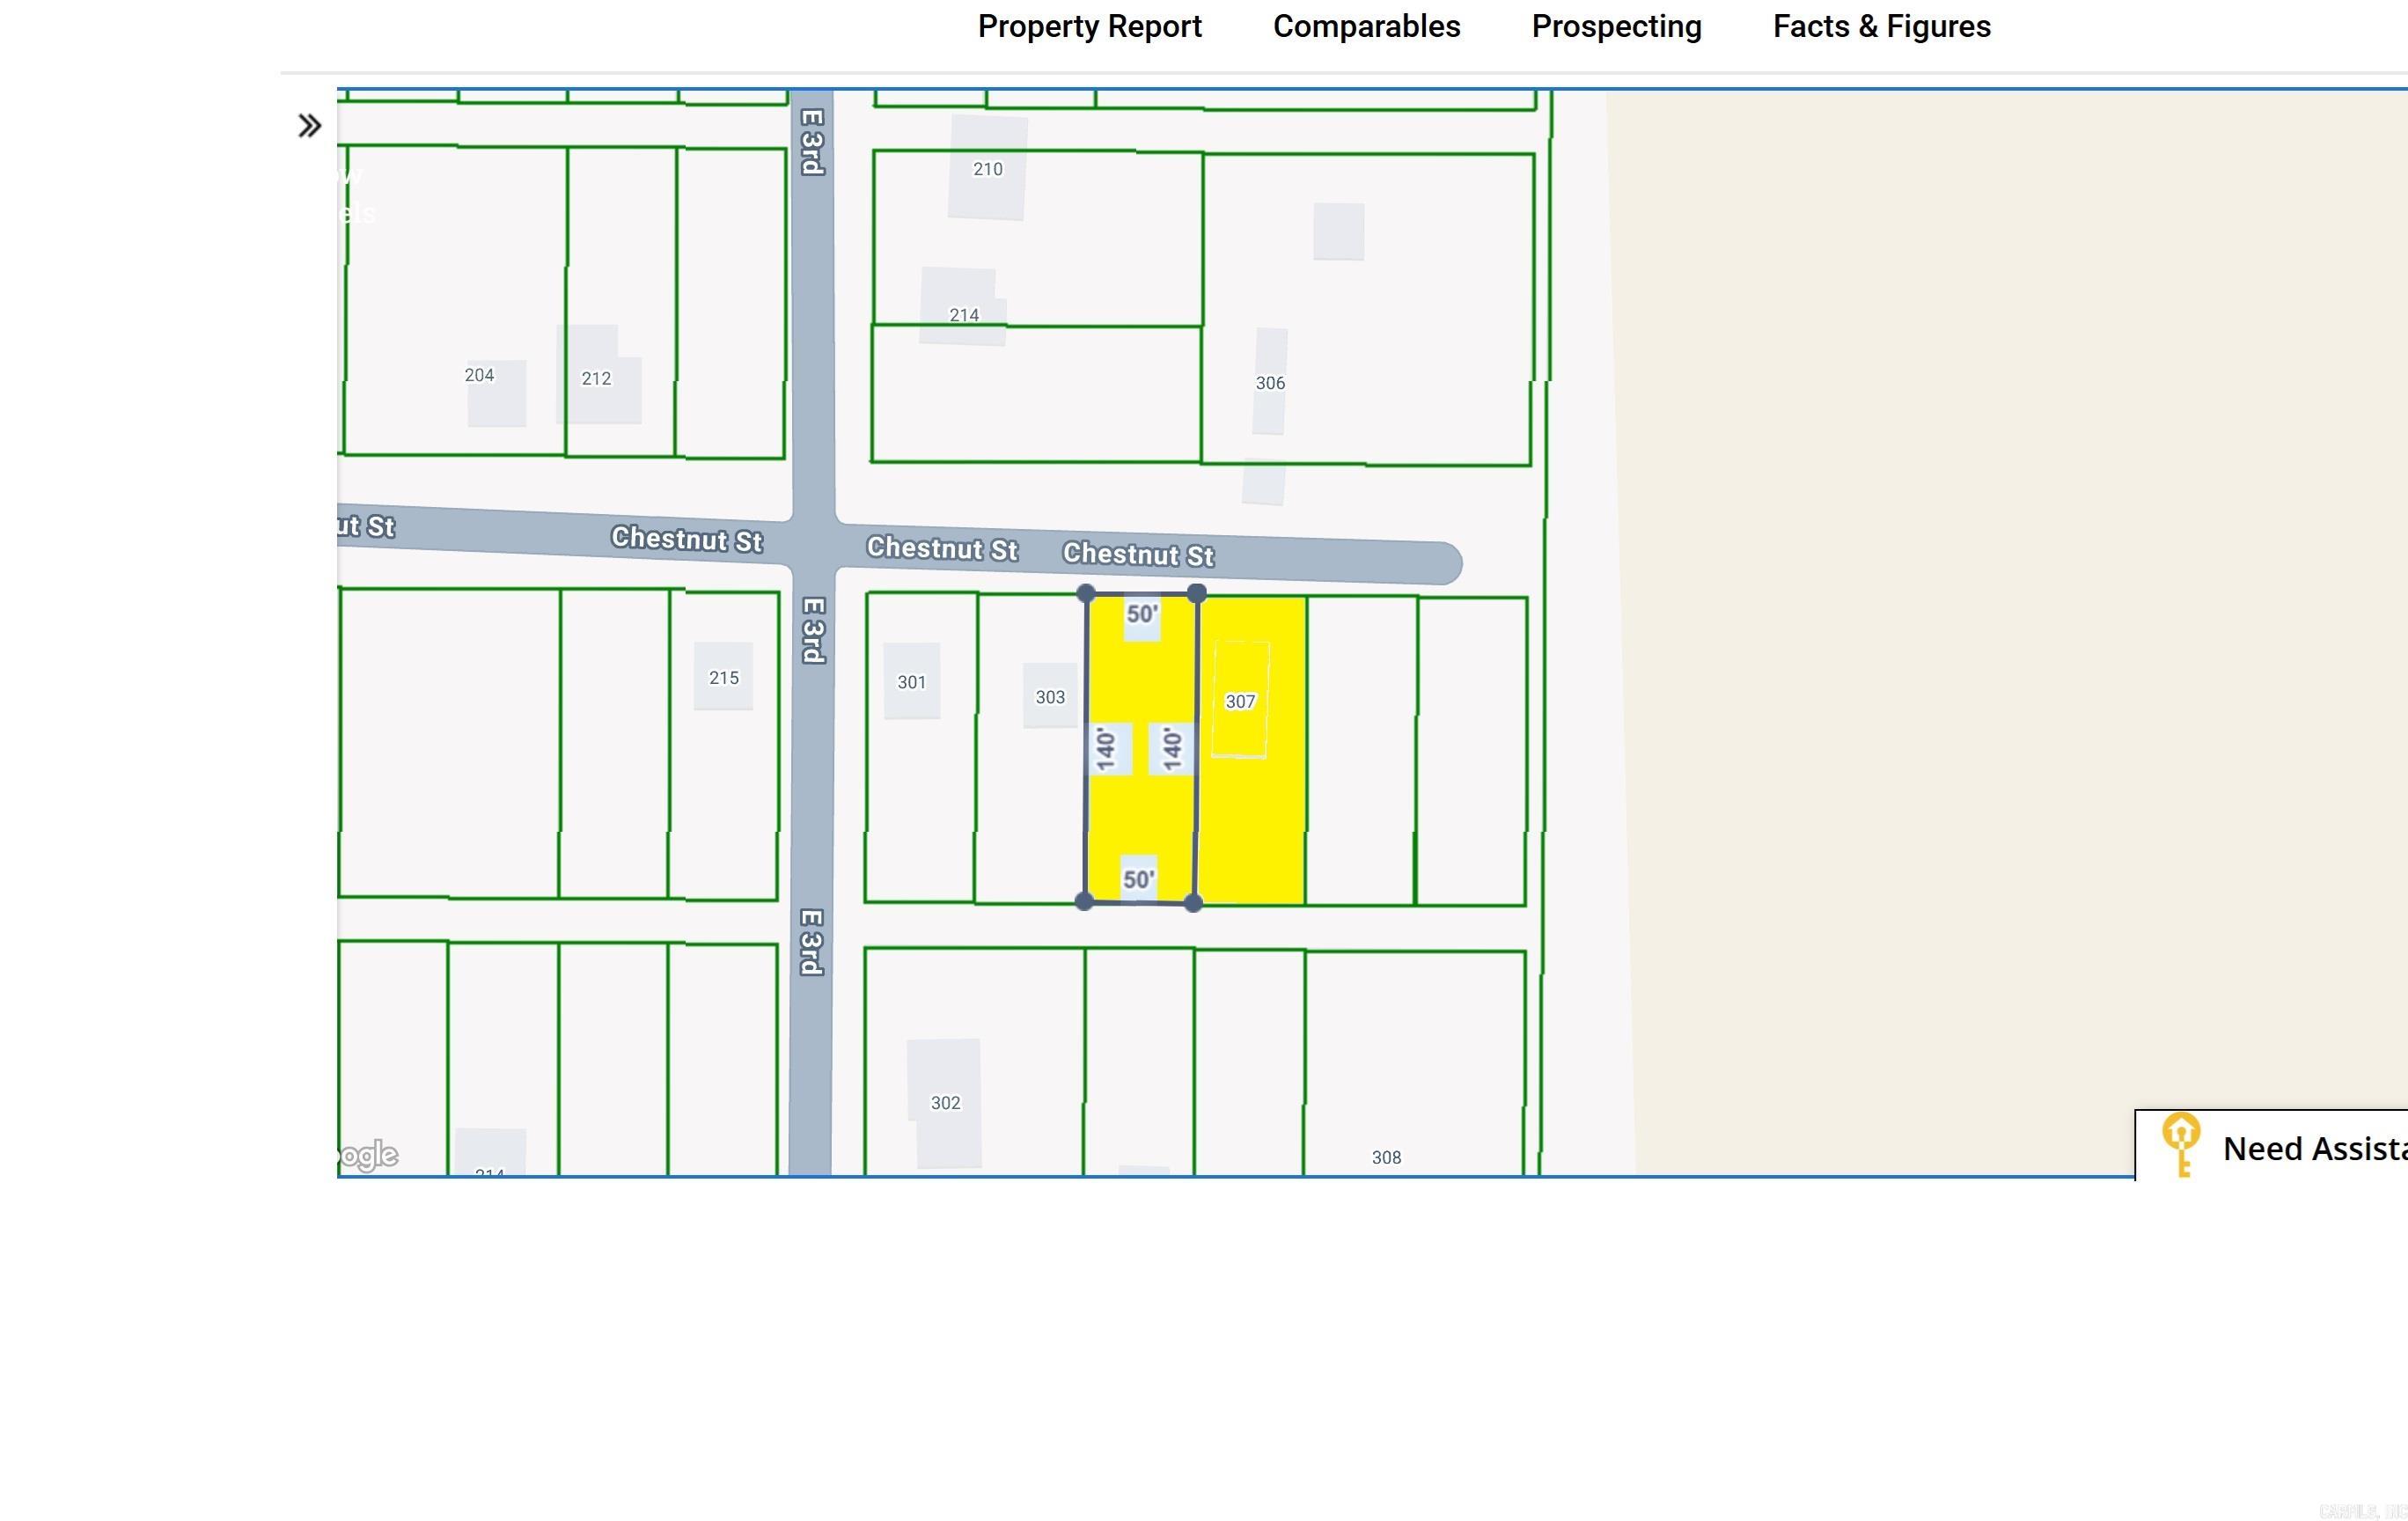Click the 140' depth dimension label

(x=1107, y=747)
